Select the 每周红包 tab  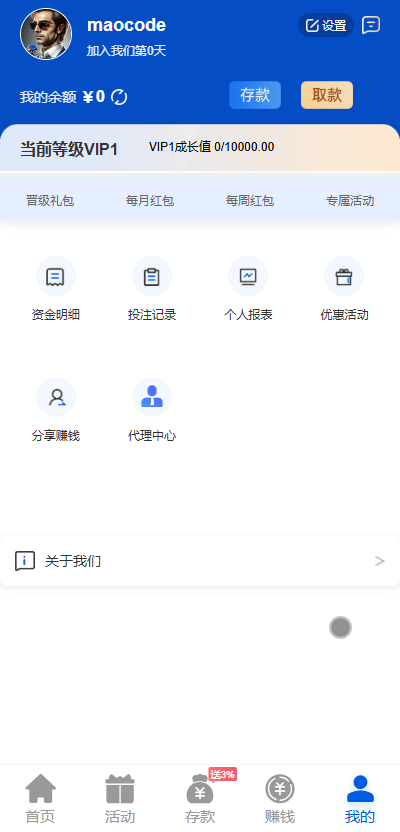click(x=250, y=201)
